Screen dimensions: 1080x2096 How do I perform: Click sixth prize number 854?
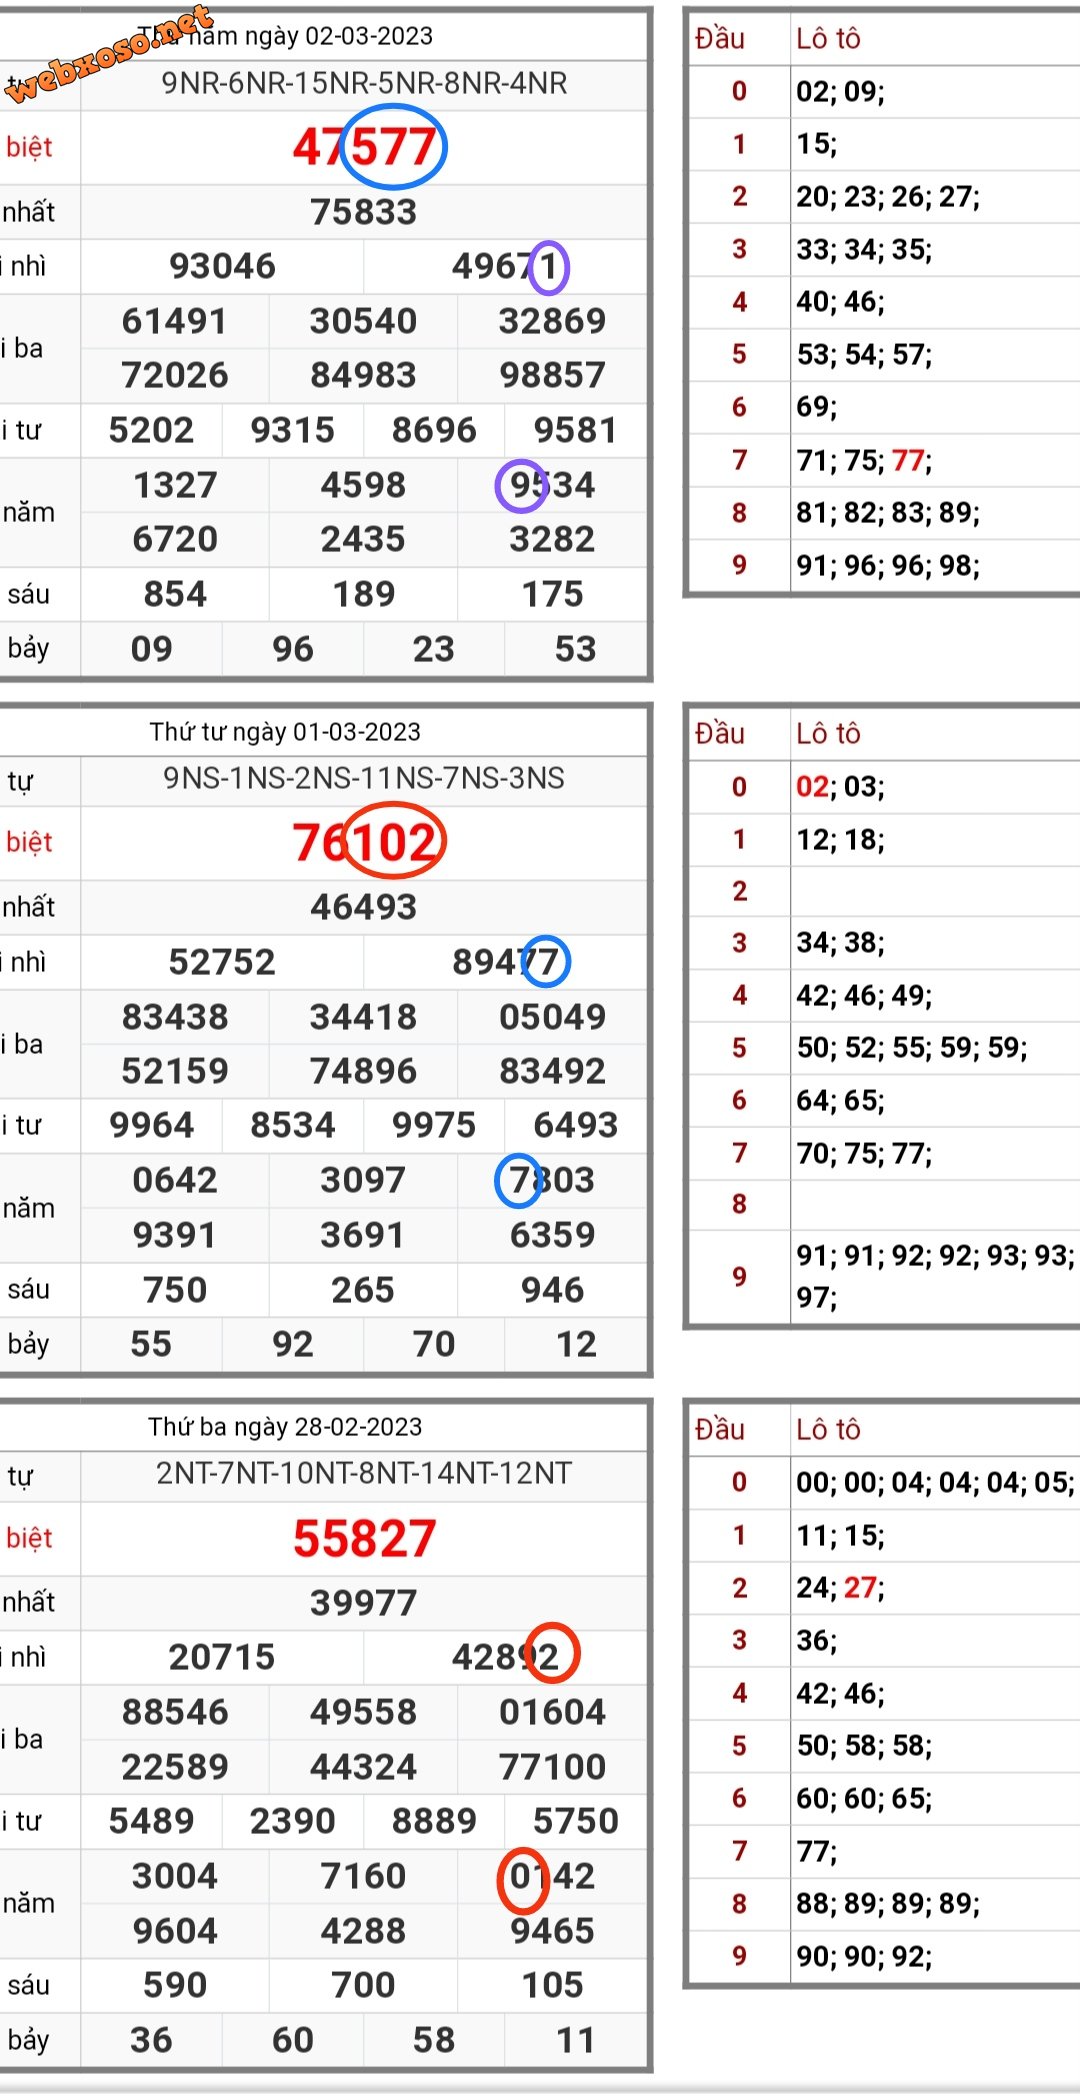point(175,594)
